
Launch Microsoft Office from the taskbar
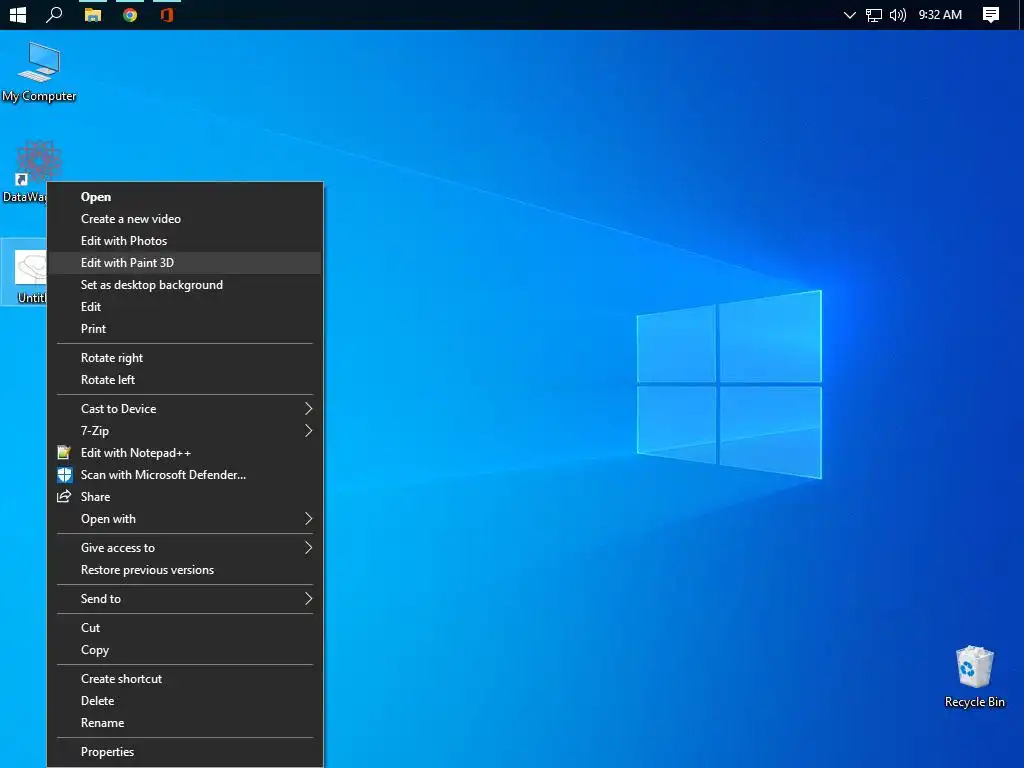167,14
